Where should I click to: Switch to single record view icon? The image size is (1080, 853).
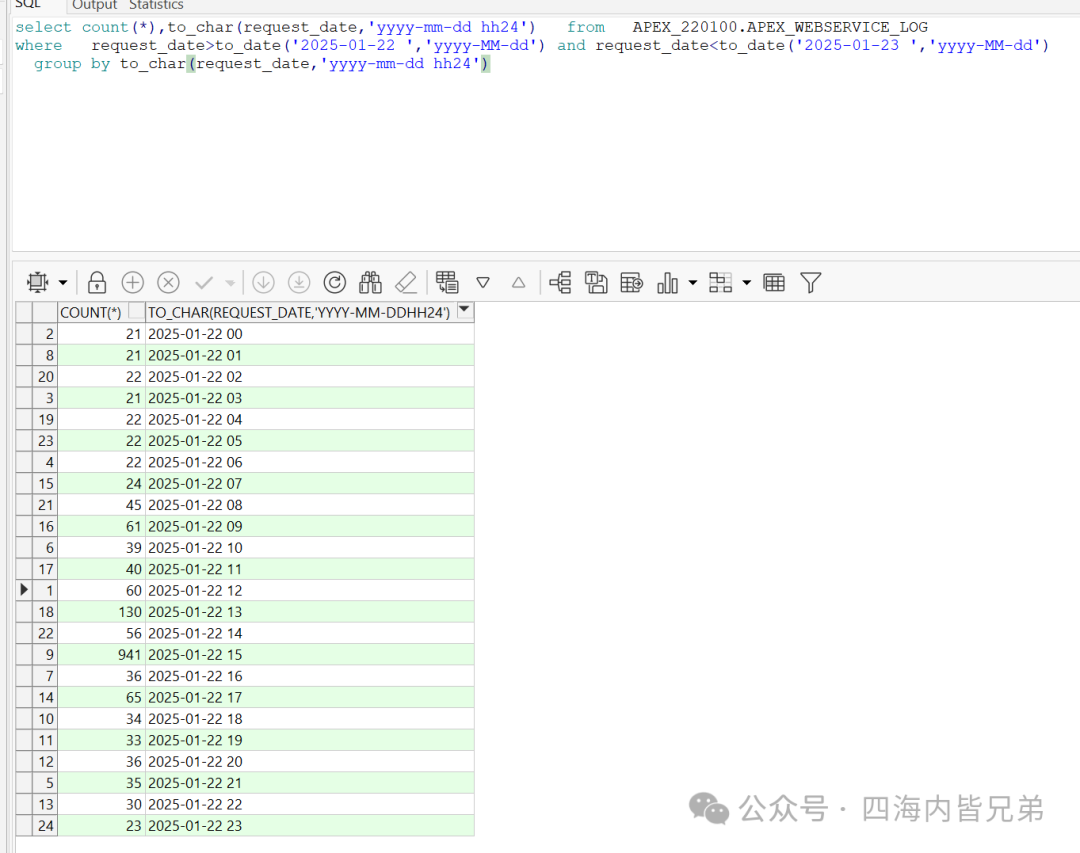pyautogui.click(x=632, y=282)
